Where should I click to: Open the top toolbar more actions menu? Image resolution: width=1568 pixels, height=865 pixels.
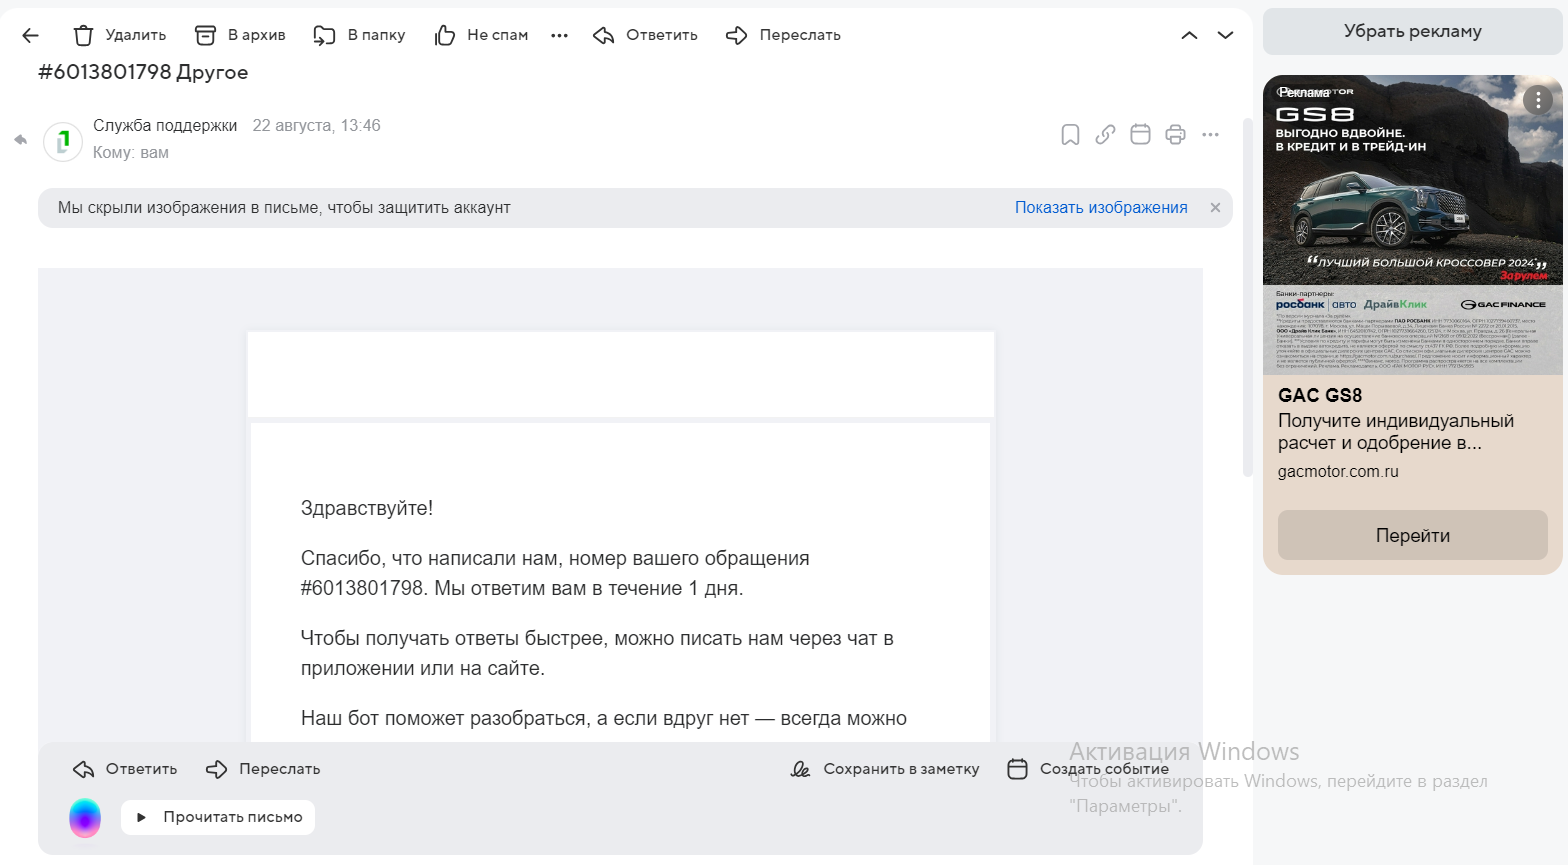point(559,35)
